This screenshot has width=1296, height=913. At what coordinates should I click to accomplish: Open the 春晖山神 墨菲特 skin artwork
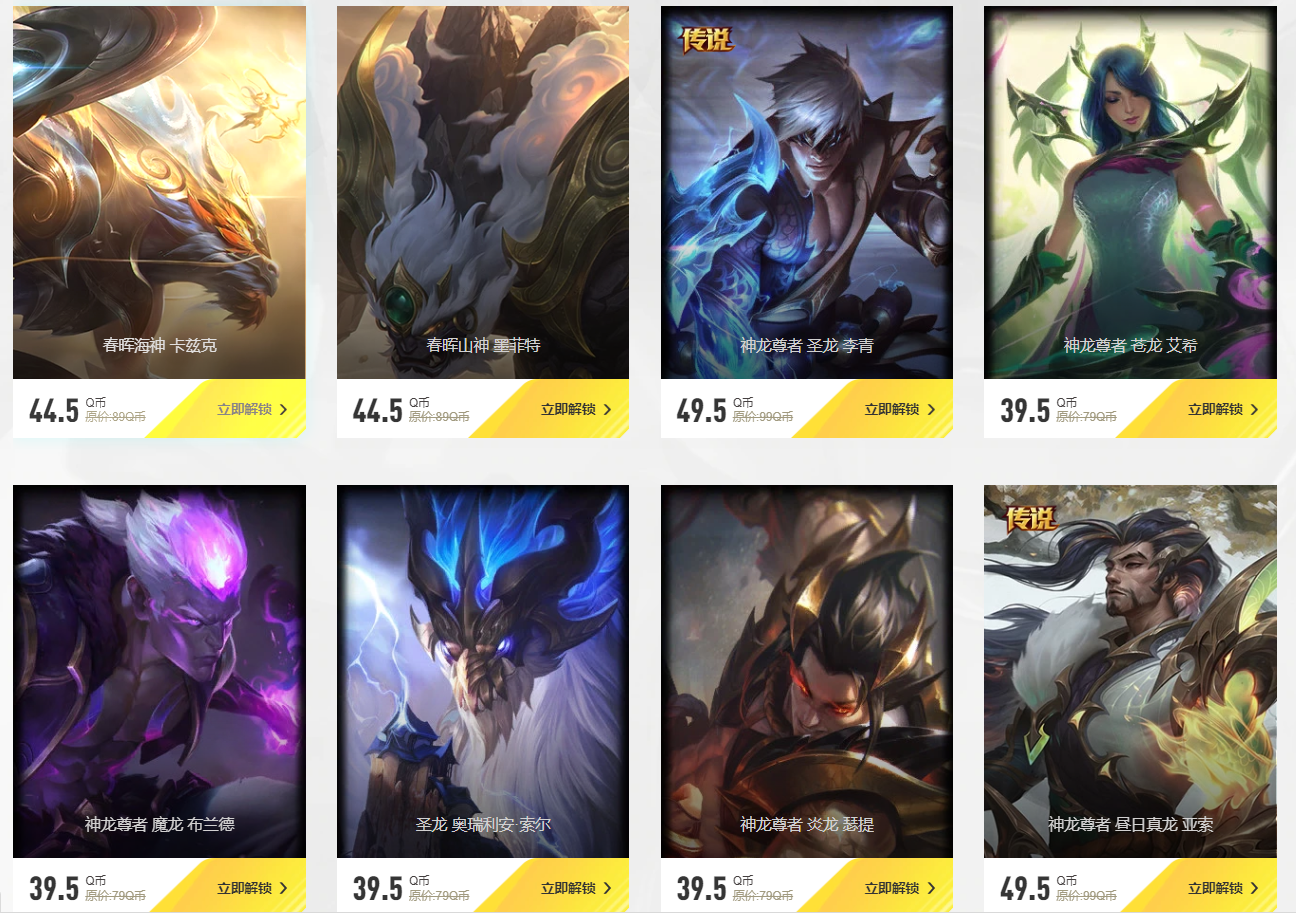[483, 192]
